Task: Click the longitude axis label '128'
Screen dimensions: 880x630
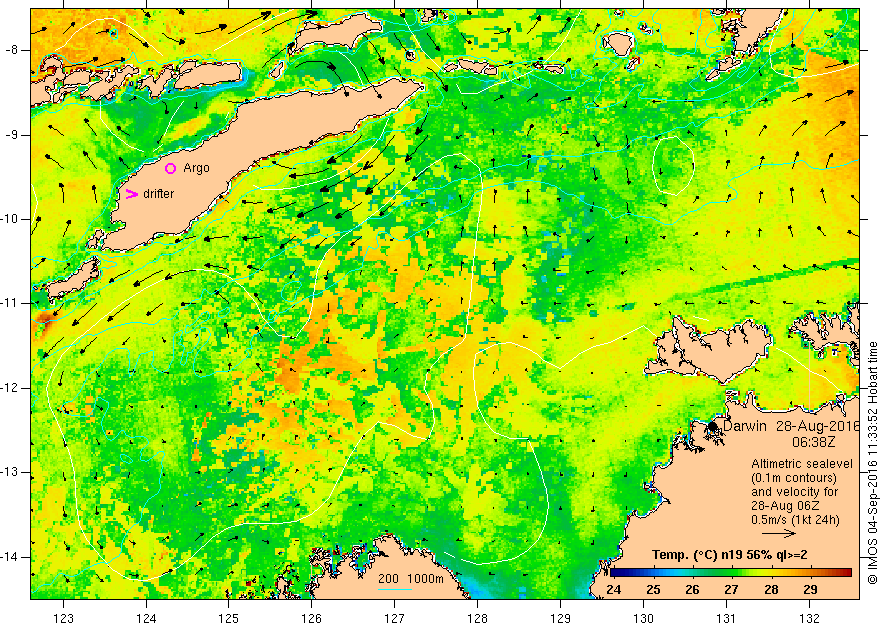Action: [x=478, y=618]
